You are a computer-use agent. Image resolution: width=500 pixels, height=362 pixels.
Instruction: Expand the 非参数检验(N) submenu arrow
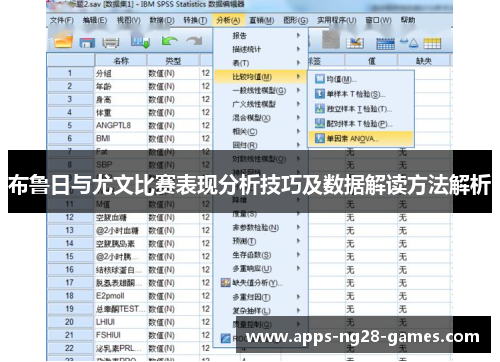[298, 227]
